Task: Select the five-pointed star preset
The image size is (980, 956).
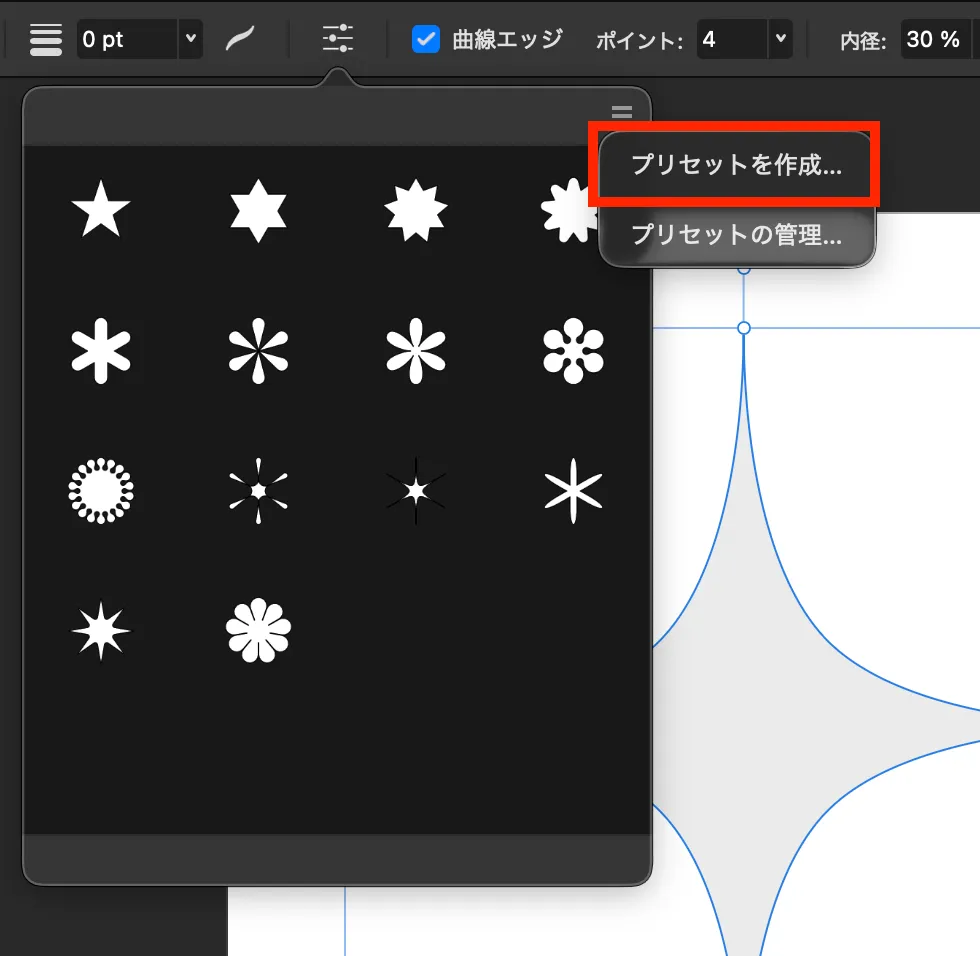Action: [x=100, y=207]
